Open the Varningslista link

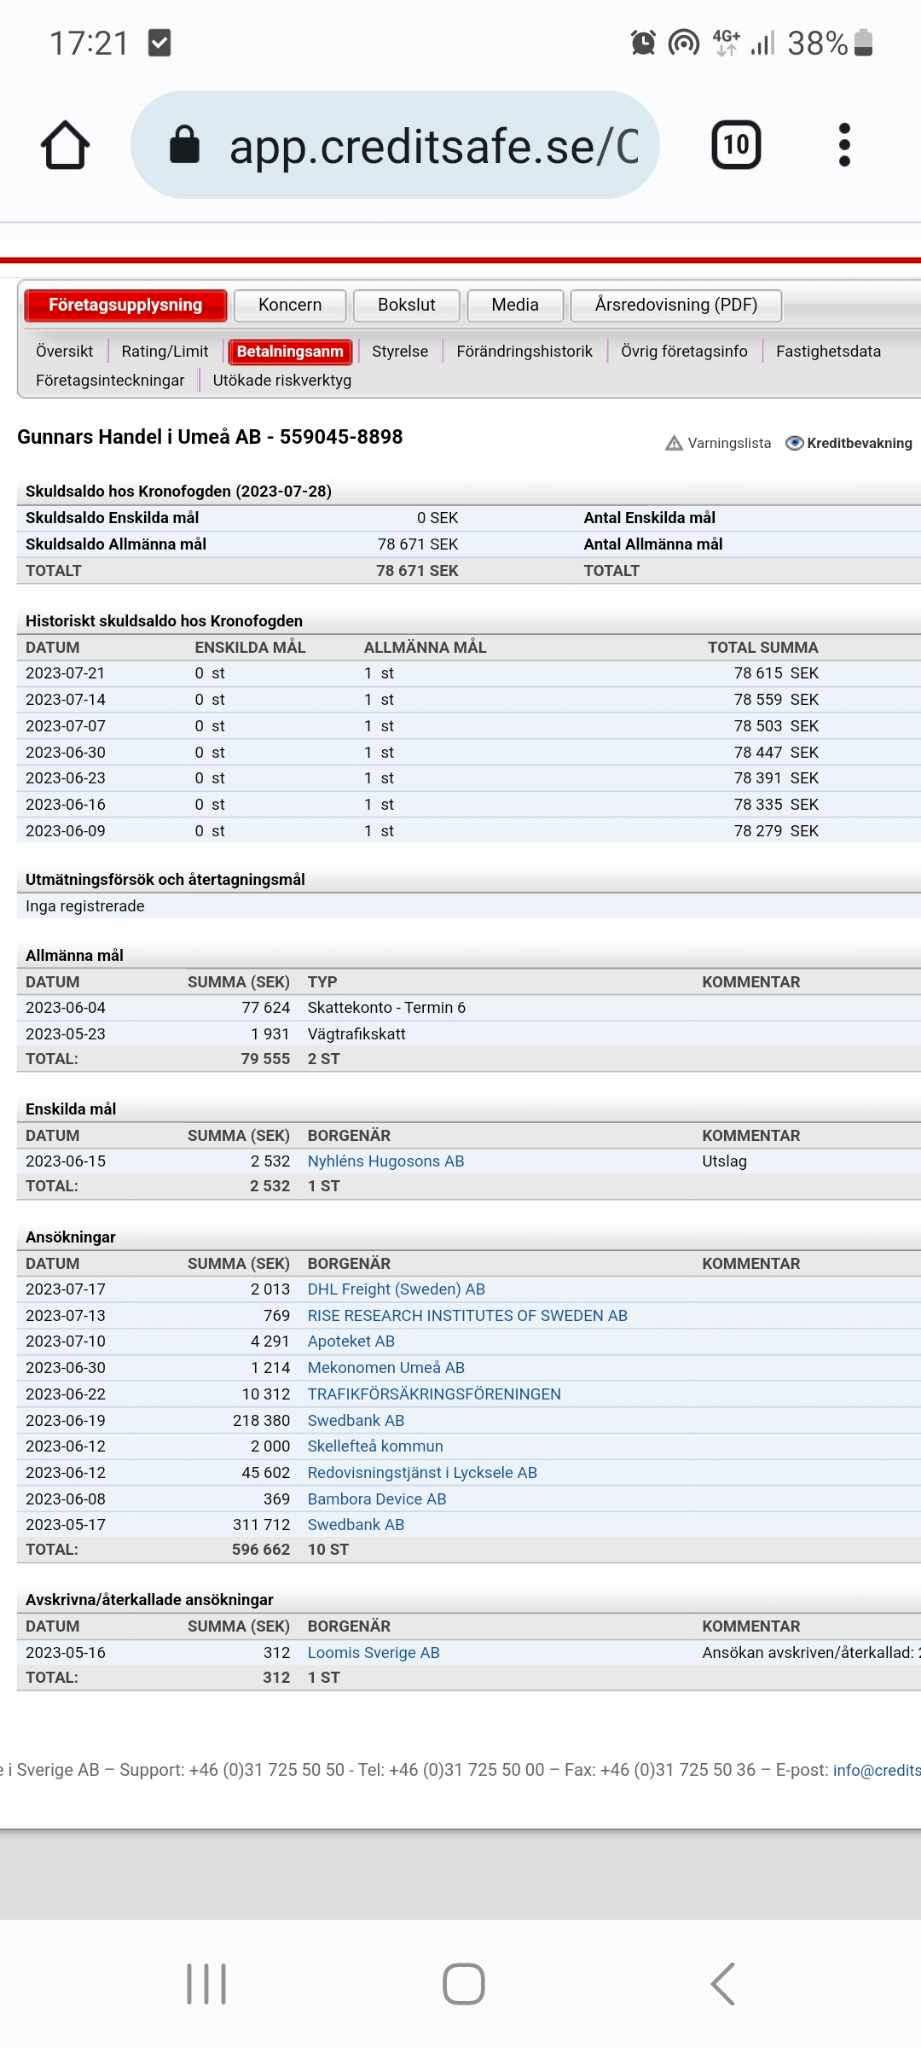point(729,443)
